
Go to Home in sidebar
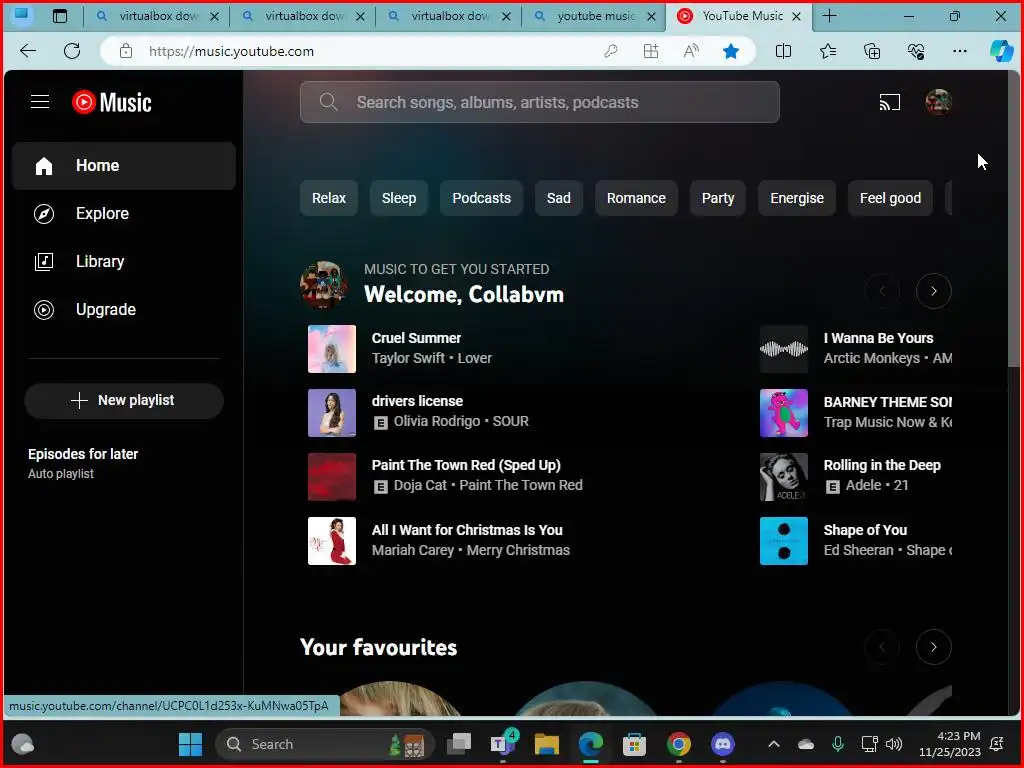click(123, 166)
